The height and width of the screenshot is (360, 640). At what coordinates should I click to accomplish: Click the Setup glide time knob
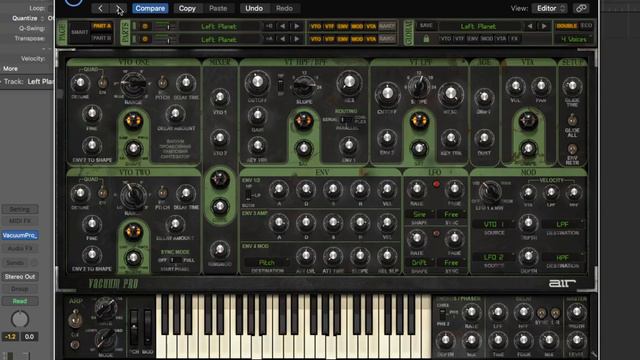[572, 86]
